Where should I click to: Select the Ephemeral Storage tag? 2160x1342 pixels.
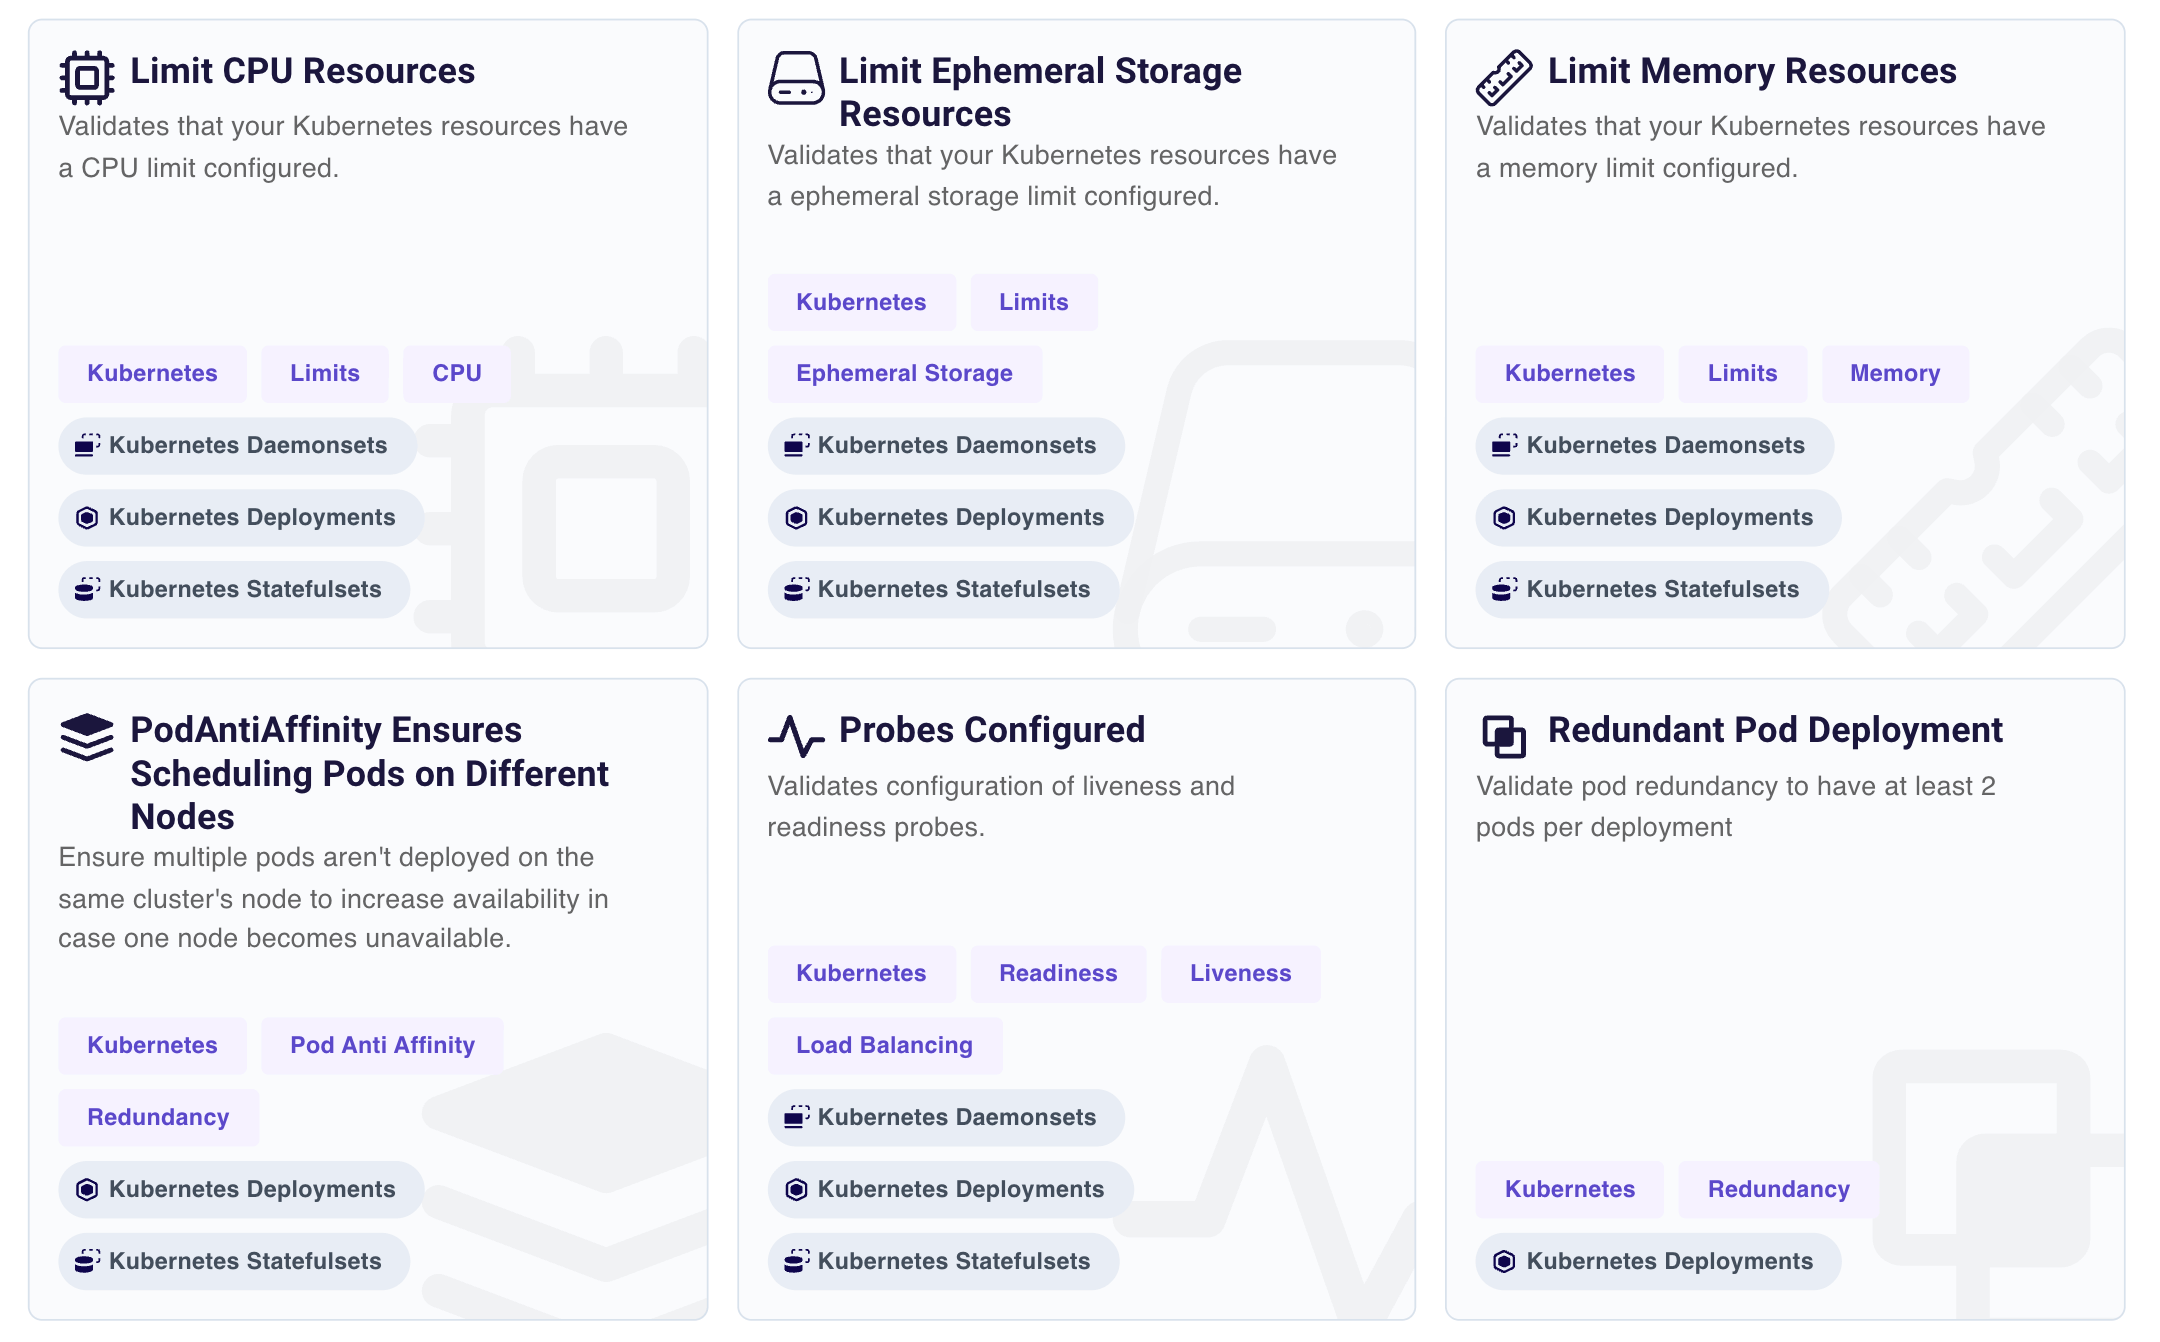[x=904, y=373]
